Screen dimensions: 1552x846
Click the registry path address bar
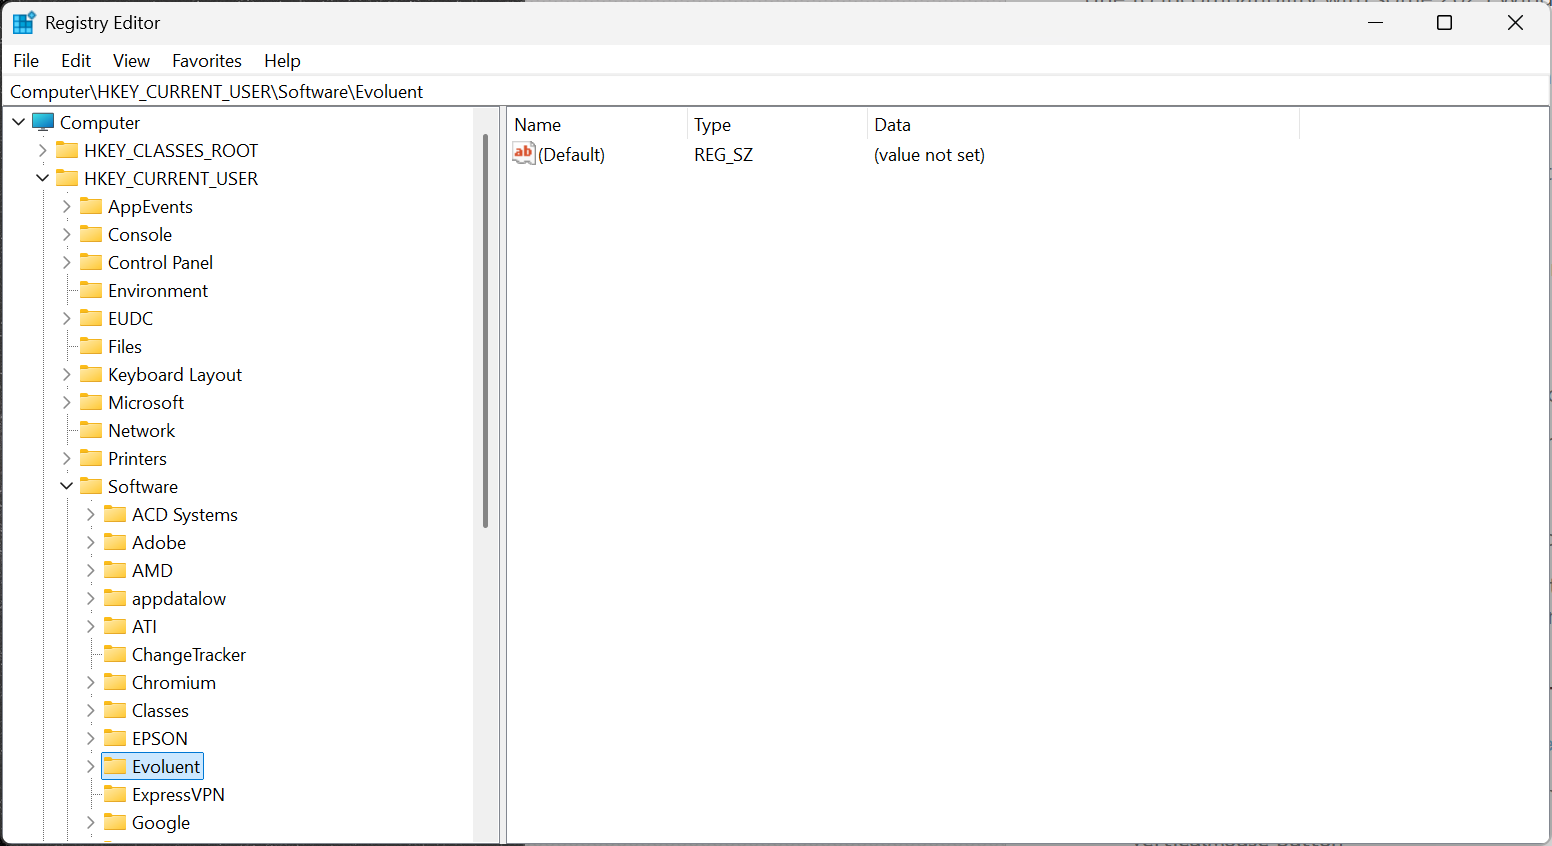point(700,92)
